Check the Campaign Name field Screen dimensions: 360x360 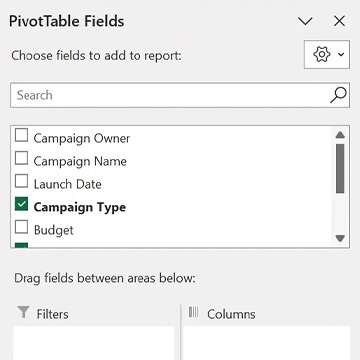[x=21, y=158]
